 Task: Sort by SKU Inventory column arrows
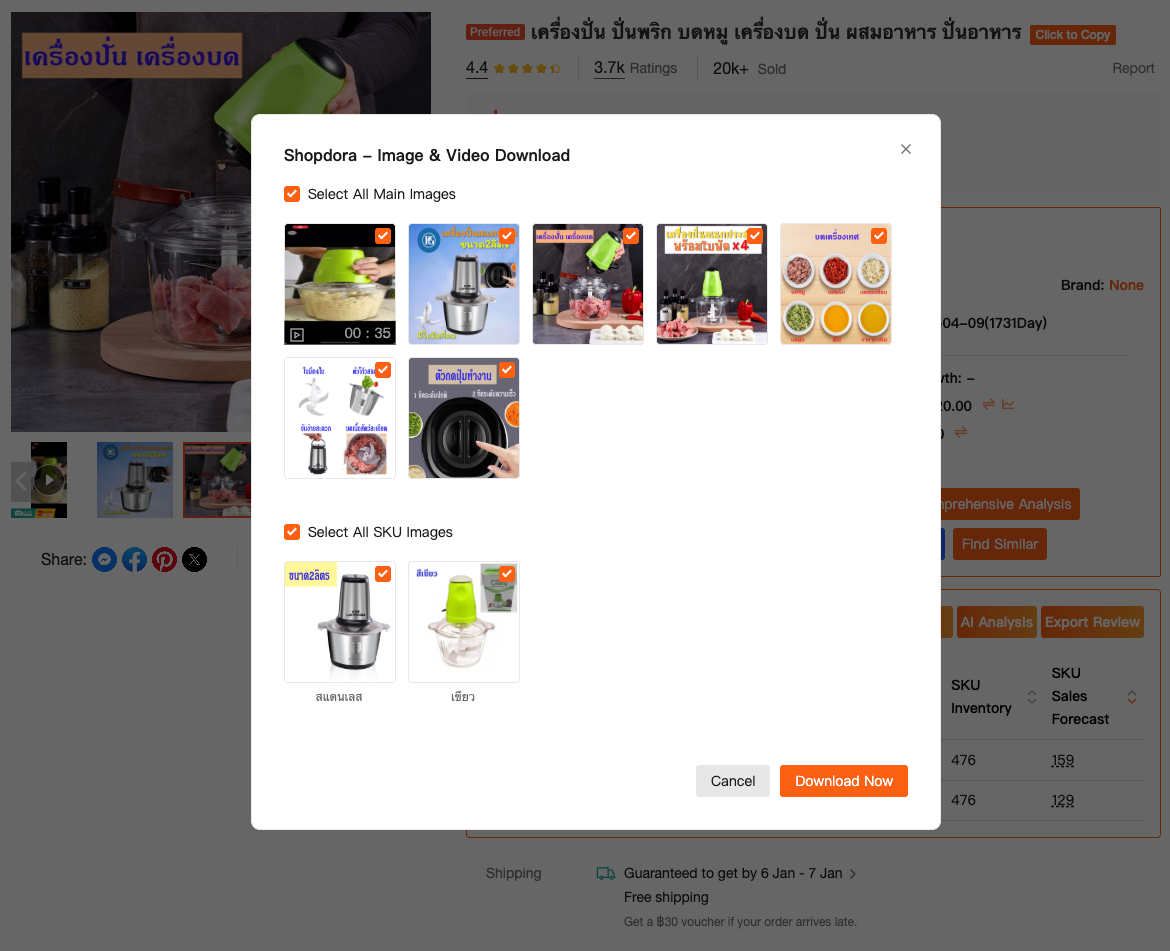coord(1032,697)
